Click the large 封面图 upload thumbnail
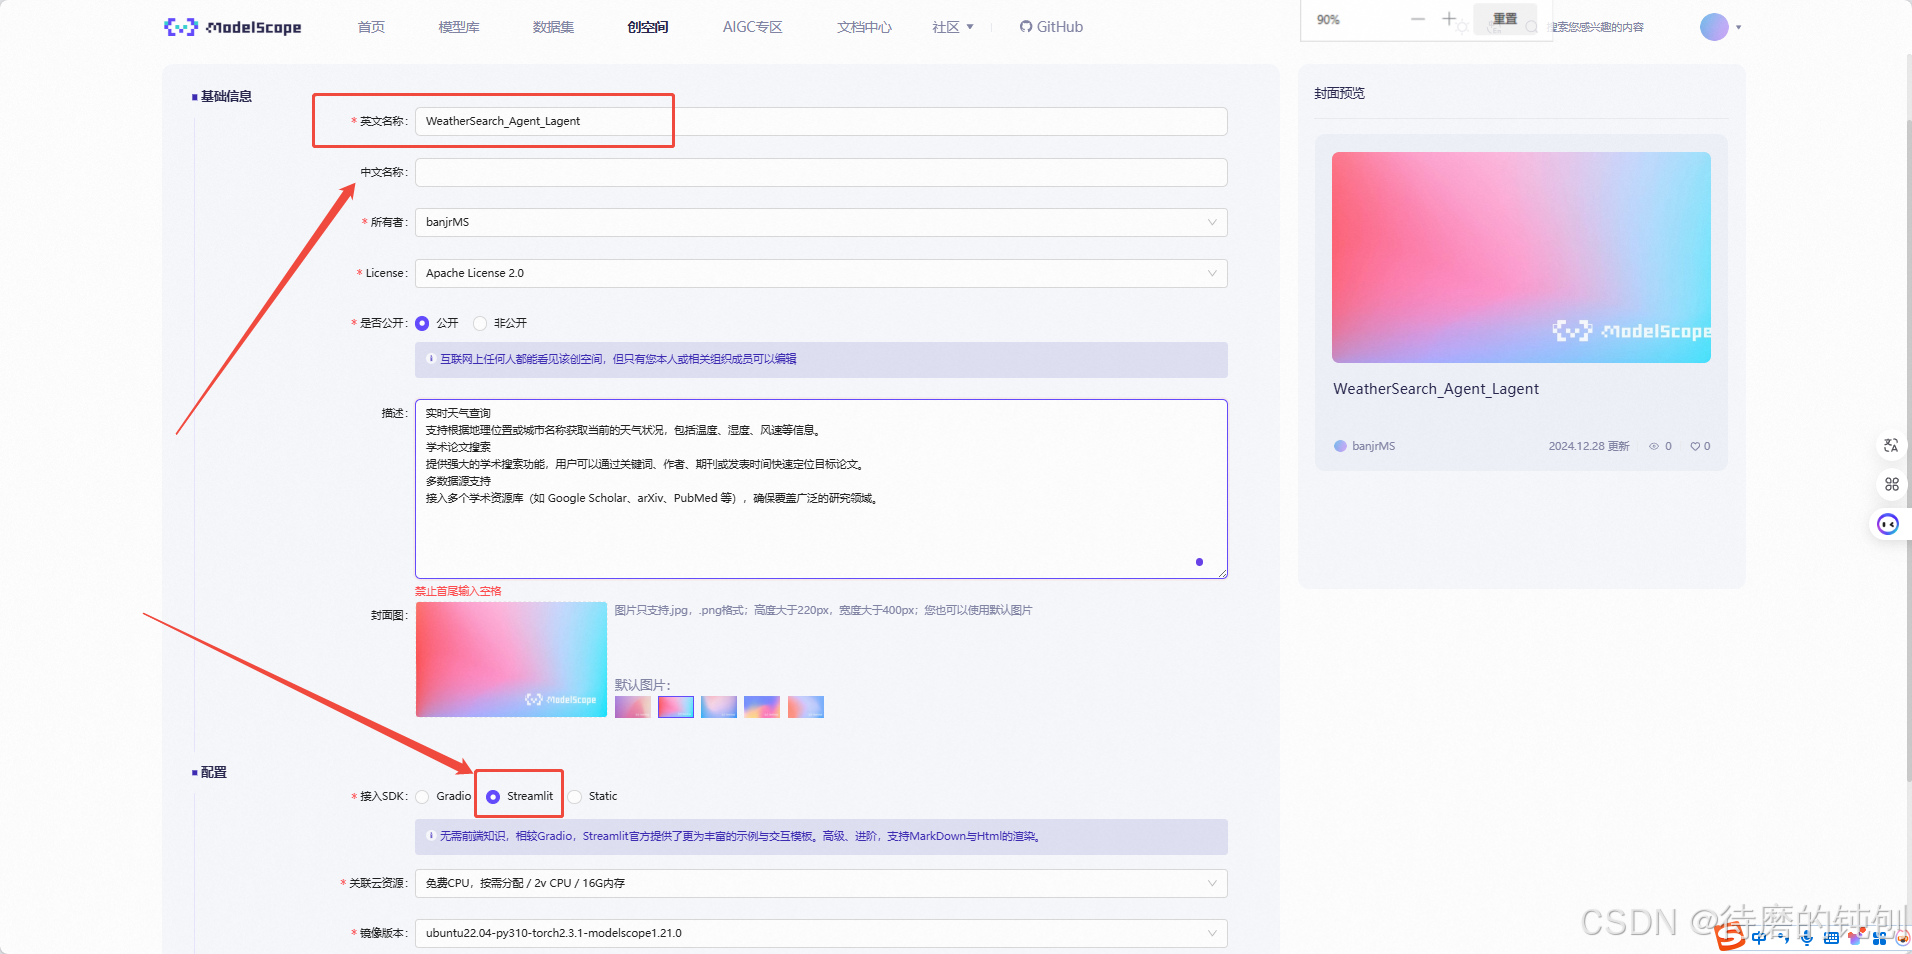 (511, 659)
